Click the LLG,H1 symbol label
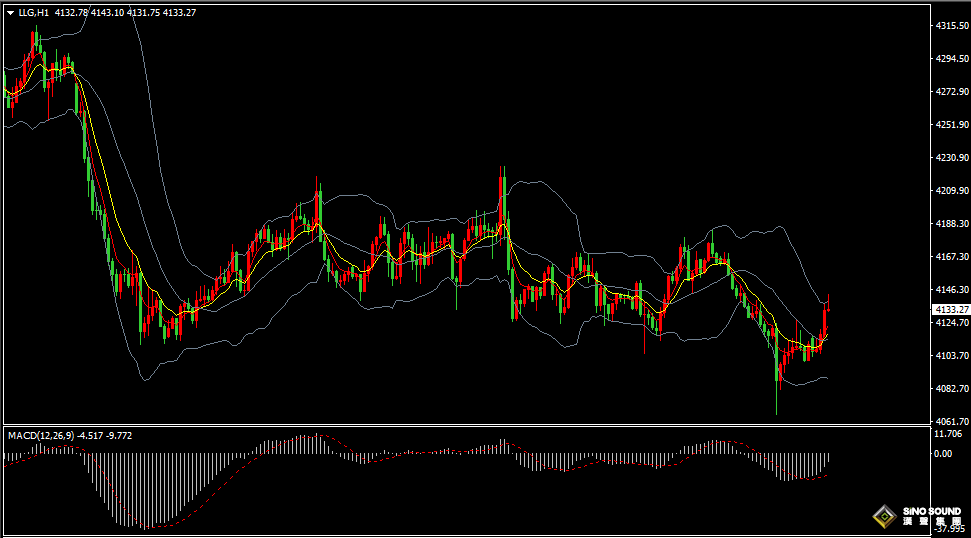The width and height of the screenshot is (971, 538). (33, 12)
